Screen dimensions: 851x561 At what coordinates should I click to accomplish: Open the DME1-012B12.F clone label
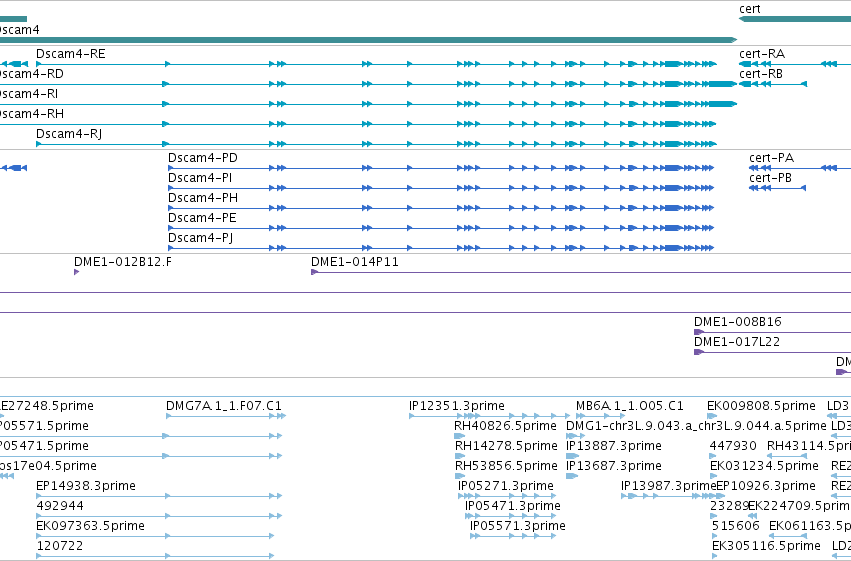123,262
